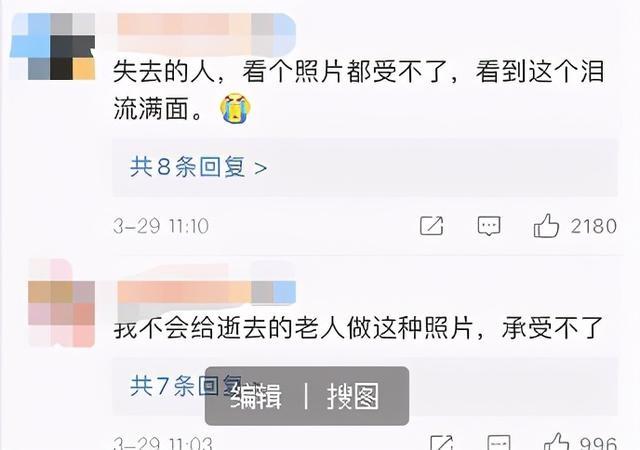Click the crying emoji after 流满面
This screenshot has width=640, height=450.
click(x=236, y=108)
